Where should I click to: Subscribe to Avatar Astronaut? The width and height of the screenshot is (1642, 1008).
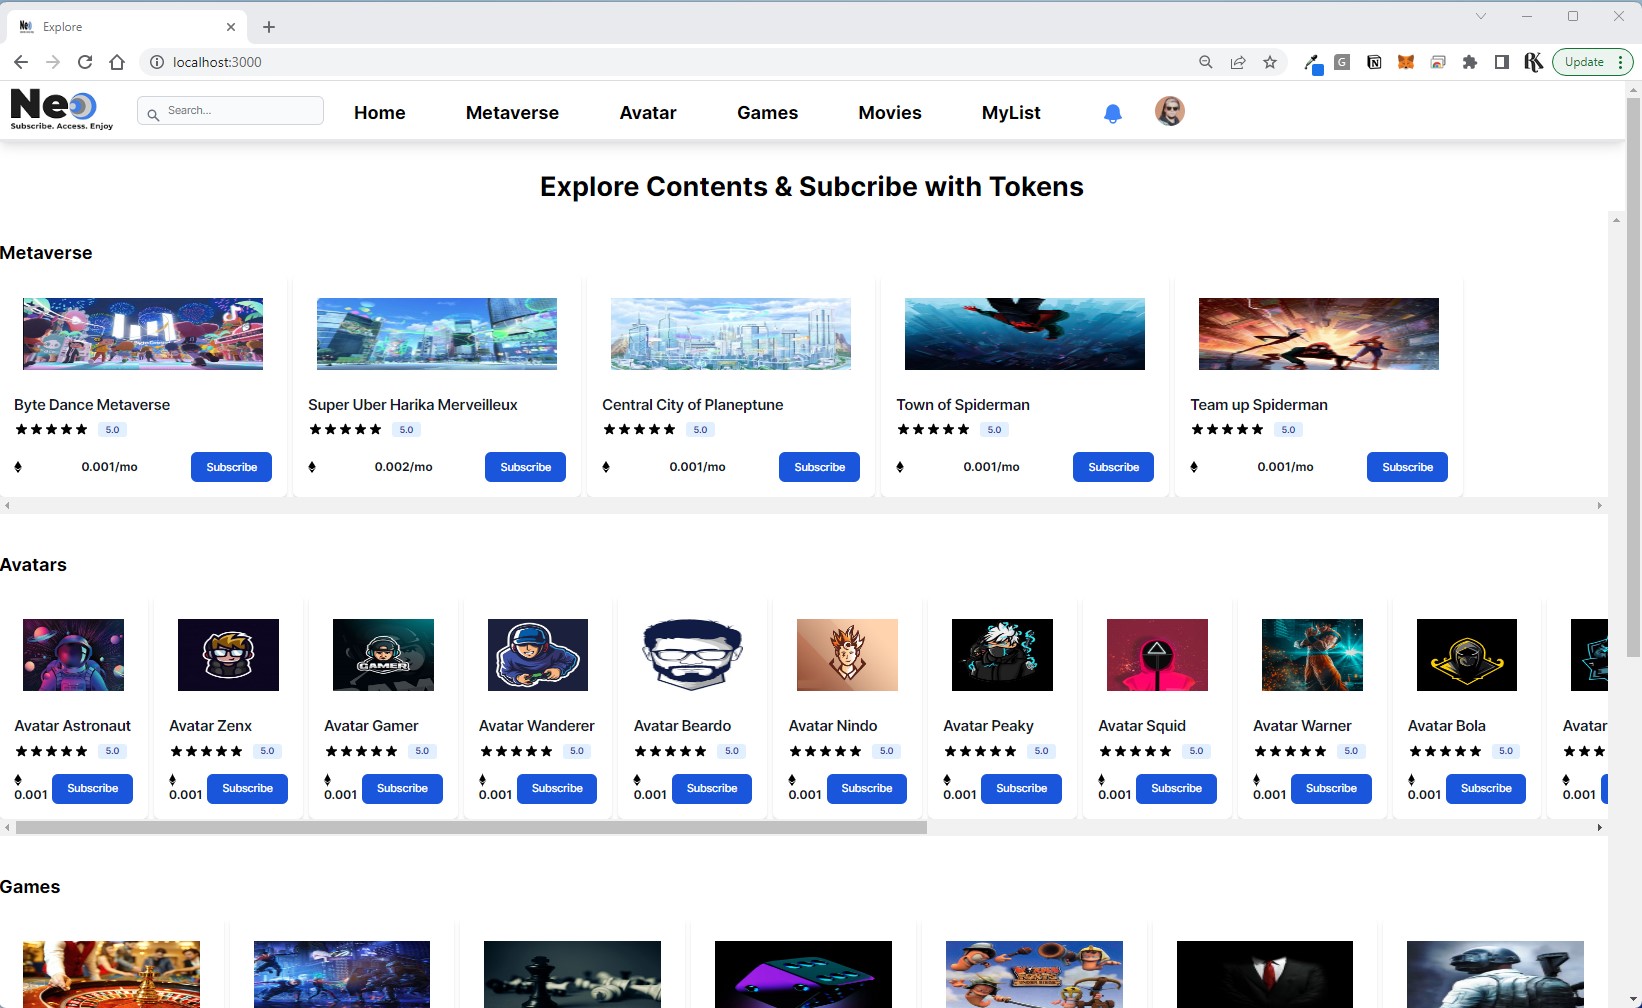click(92, 788)
